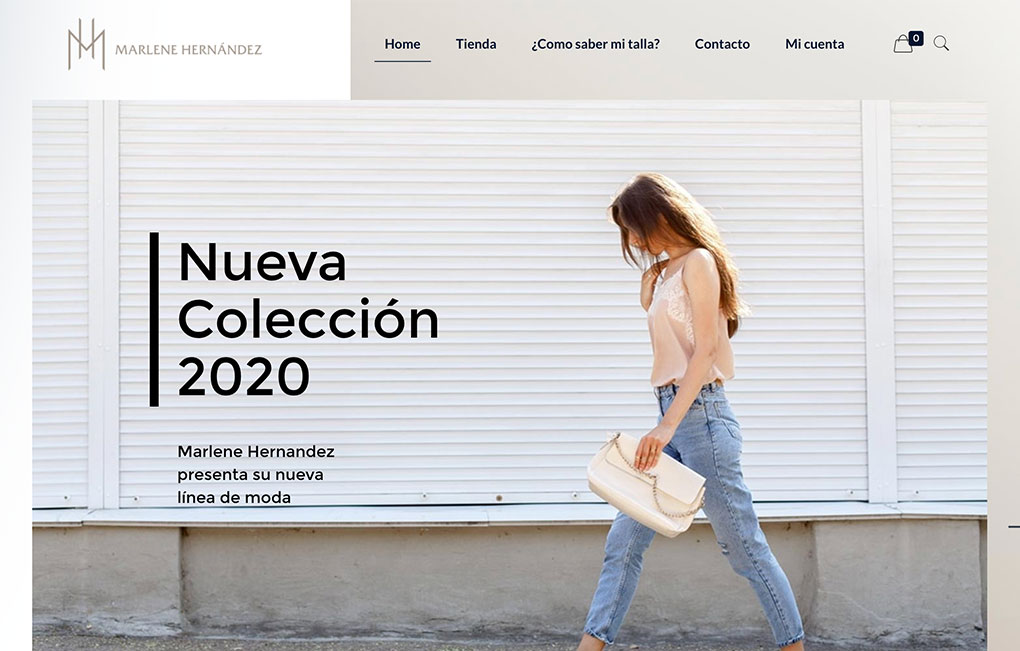This screenshot has width=1020, height=651.
Task: Click the Nueva Colección 2020 heading
Action: tap(308, 319)
